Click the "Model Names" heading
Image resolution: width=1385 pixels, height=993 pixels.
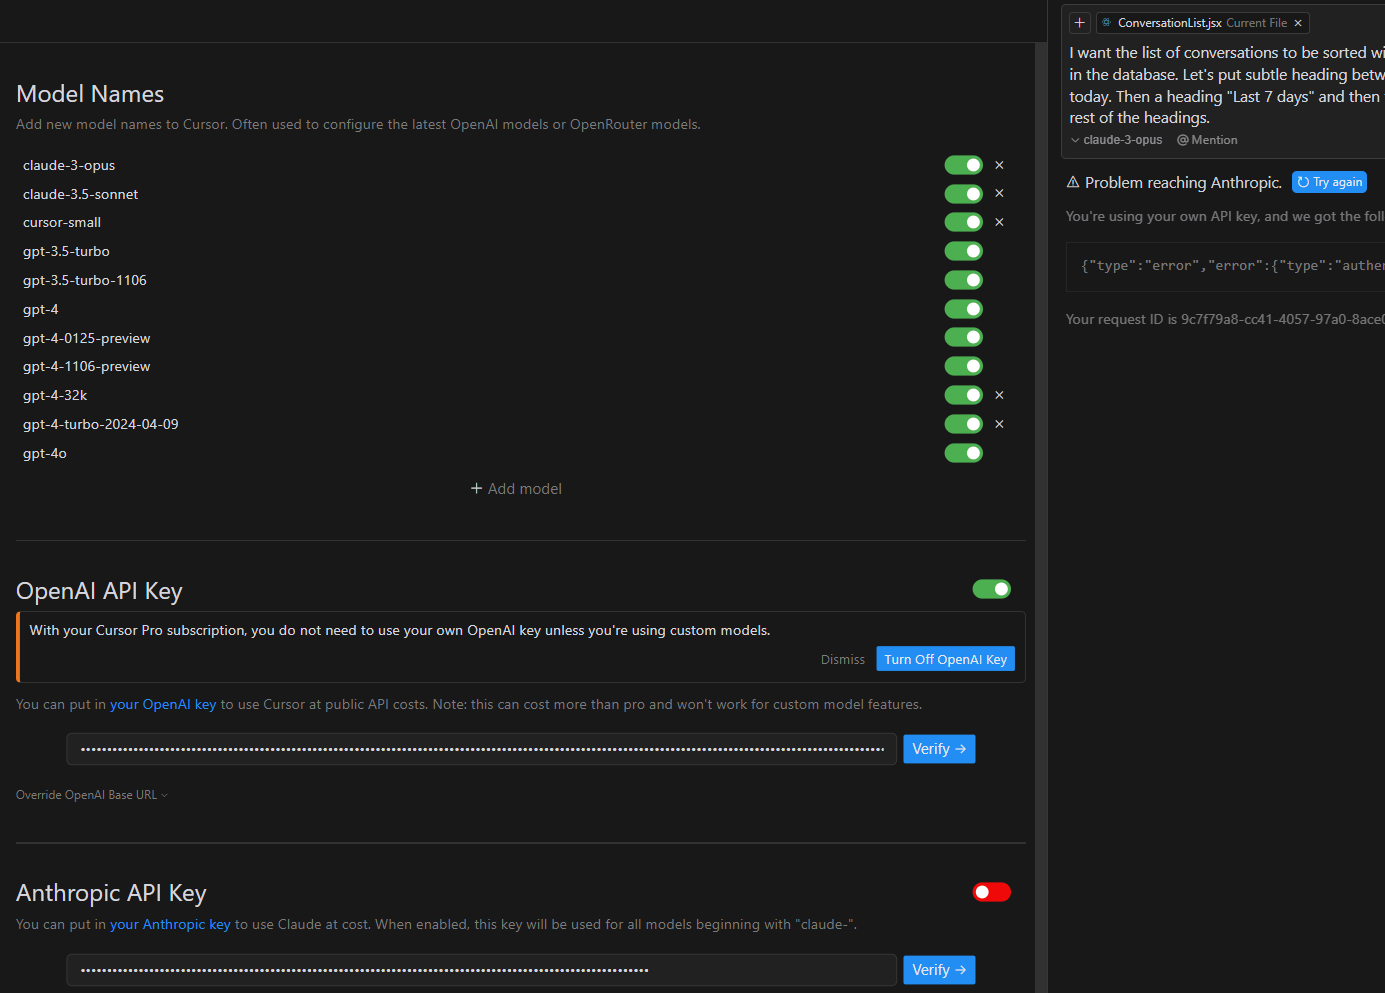tap(90, 94)
